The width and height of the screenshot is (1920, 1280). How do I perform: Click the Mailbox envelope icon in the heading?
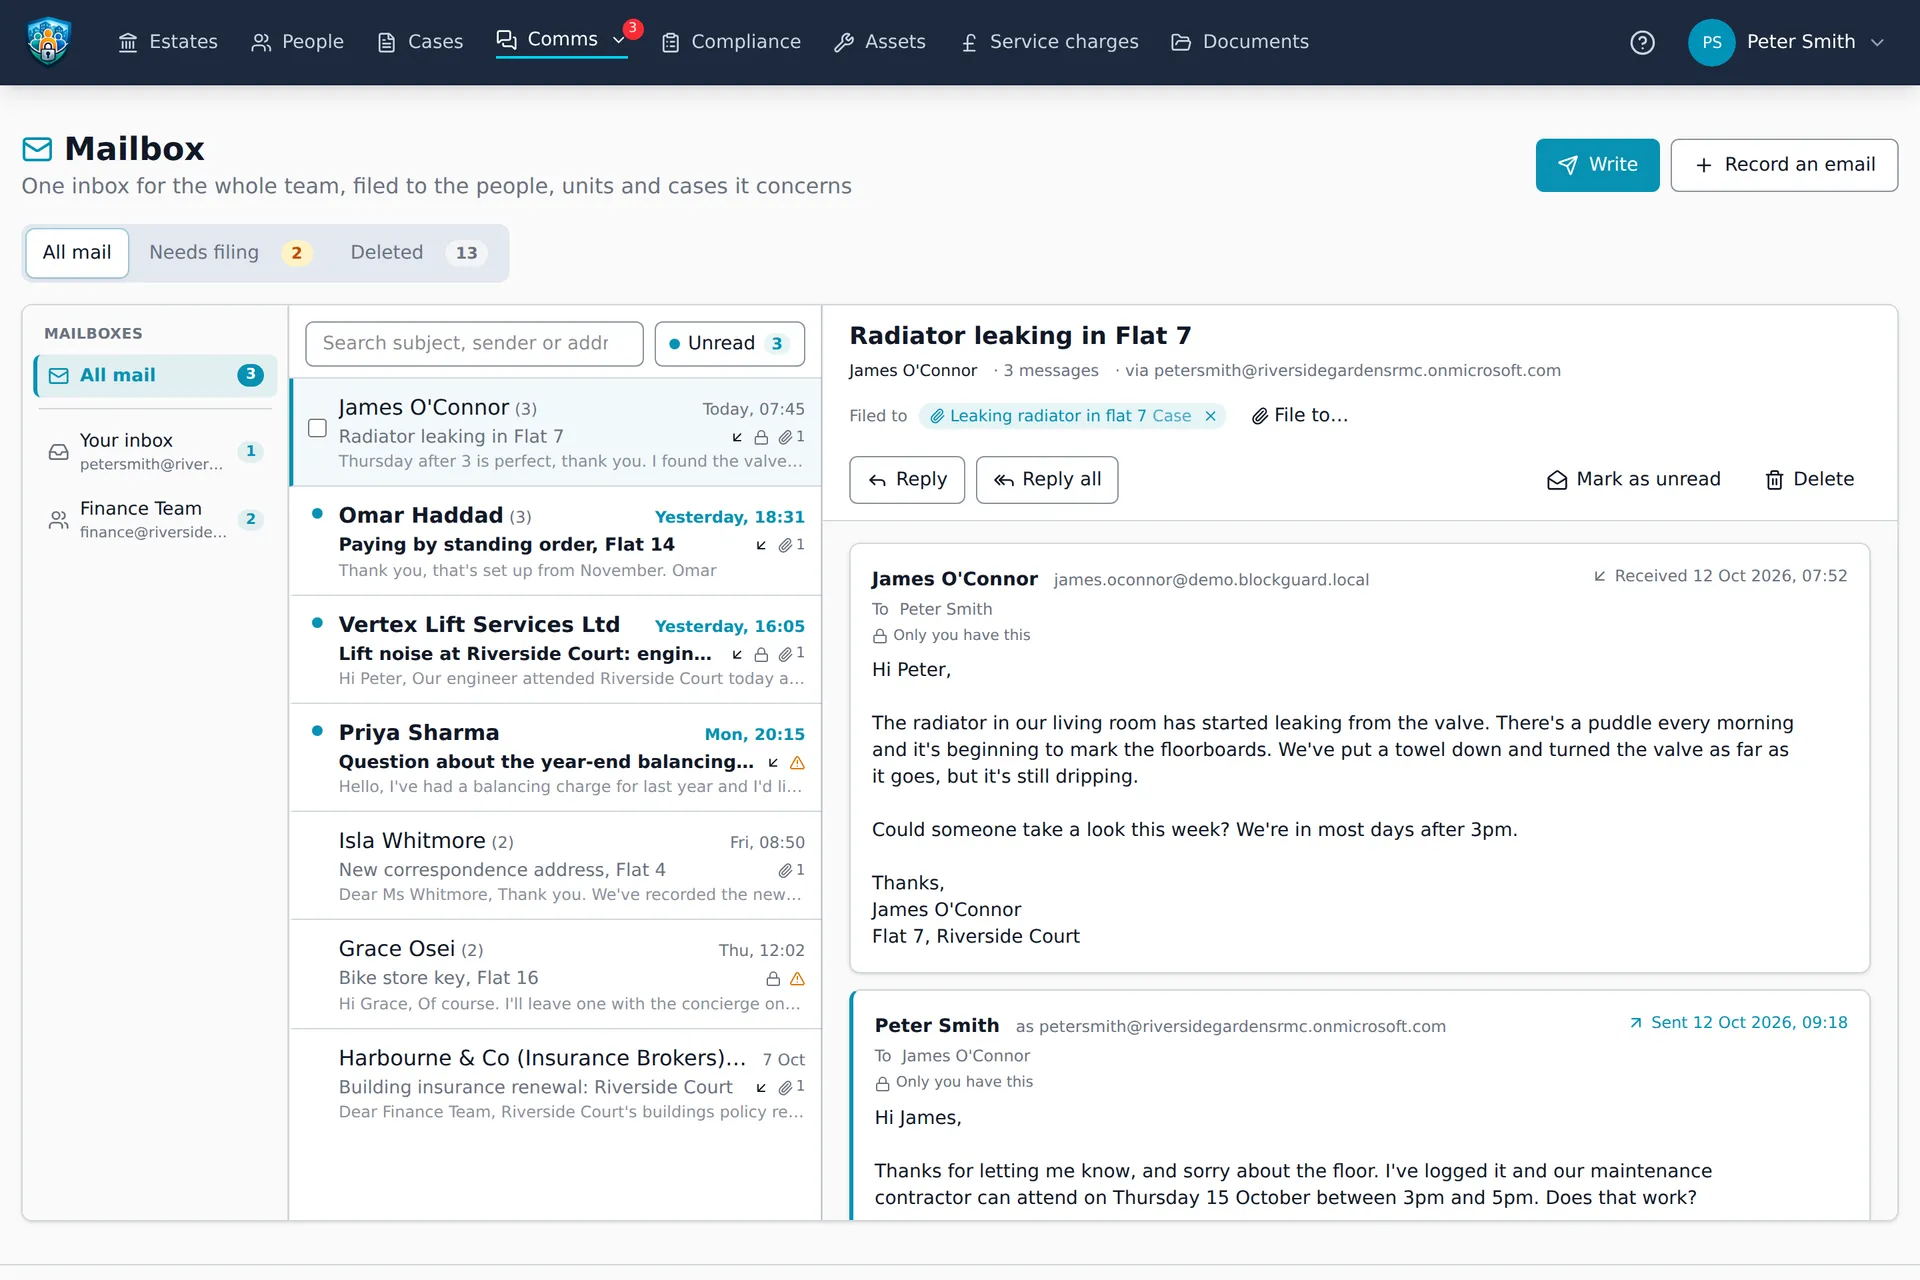pos(37,149)
